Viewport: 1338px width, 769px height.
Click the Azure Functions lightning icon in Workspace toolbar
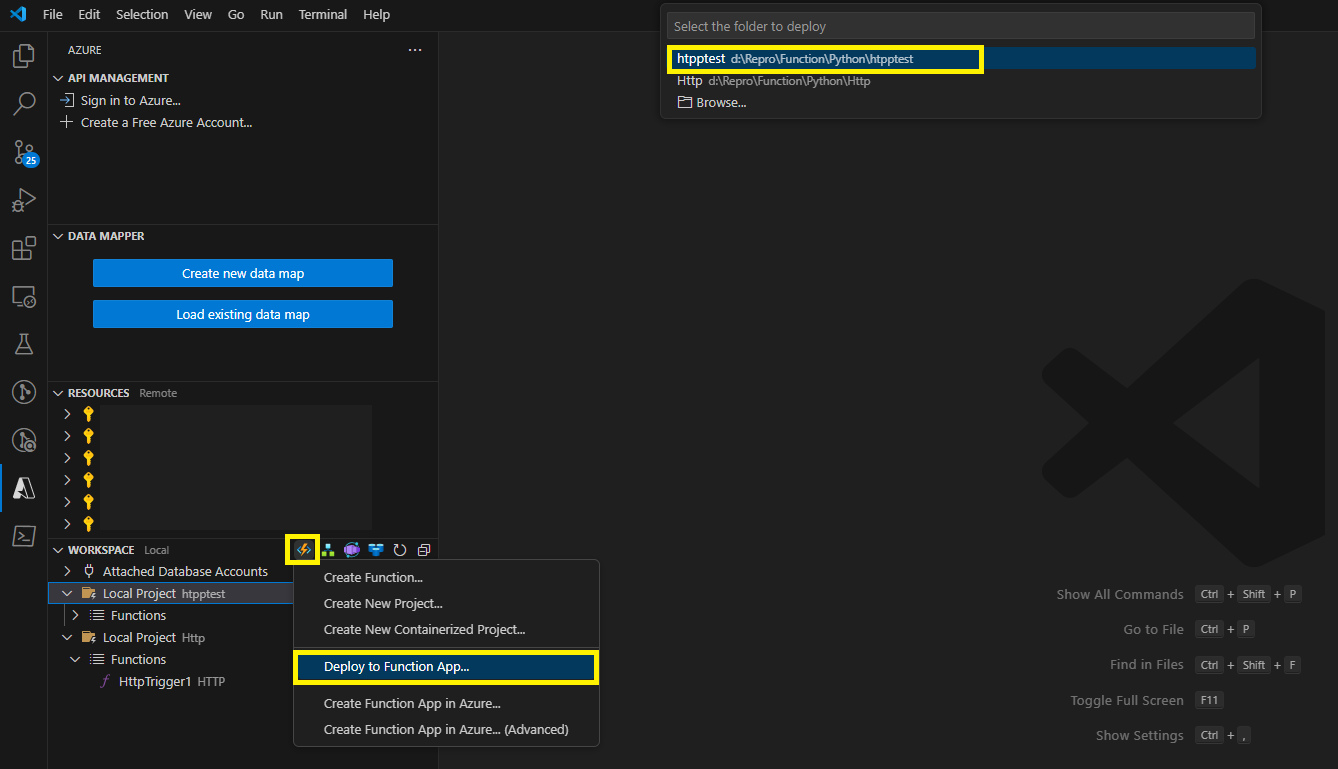tap(303, 550)
